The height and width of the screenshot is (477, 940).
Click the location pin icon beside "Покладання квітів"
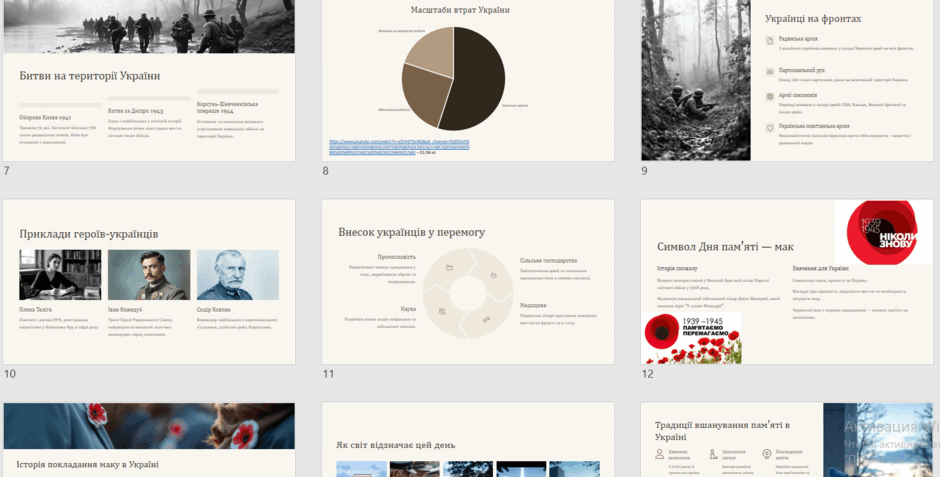tap(766, 455)
